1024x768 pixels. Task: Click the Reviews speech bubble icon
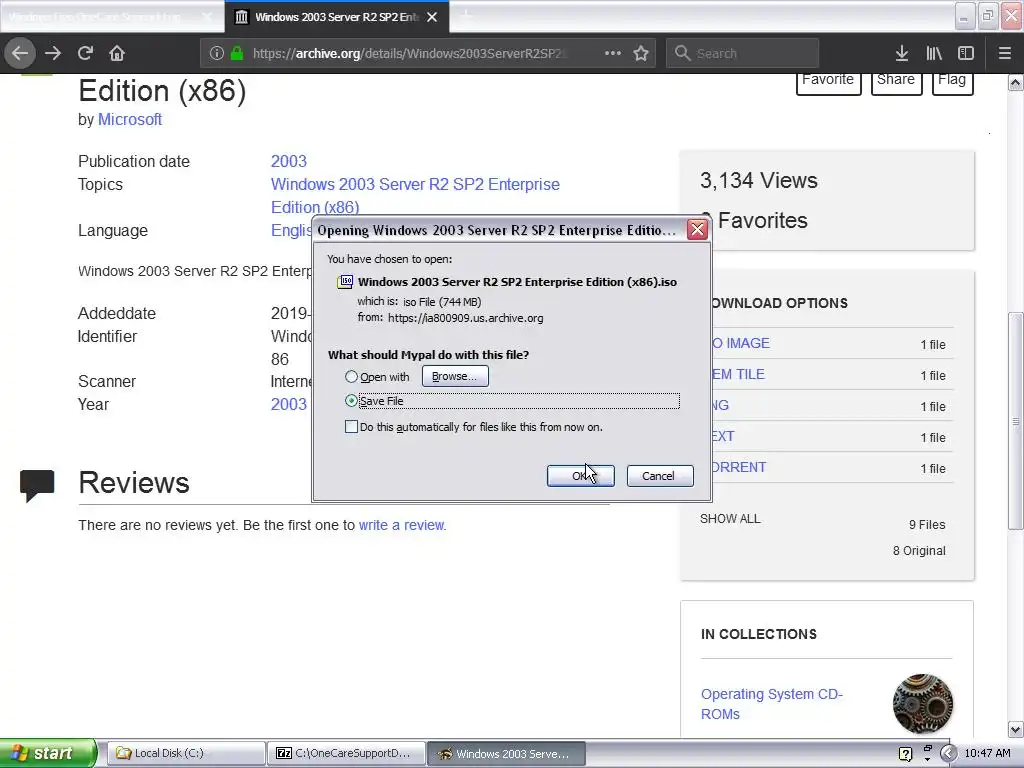37,485
